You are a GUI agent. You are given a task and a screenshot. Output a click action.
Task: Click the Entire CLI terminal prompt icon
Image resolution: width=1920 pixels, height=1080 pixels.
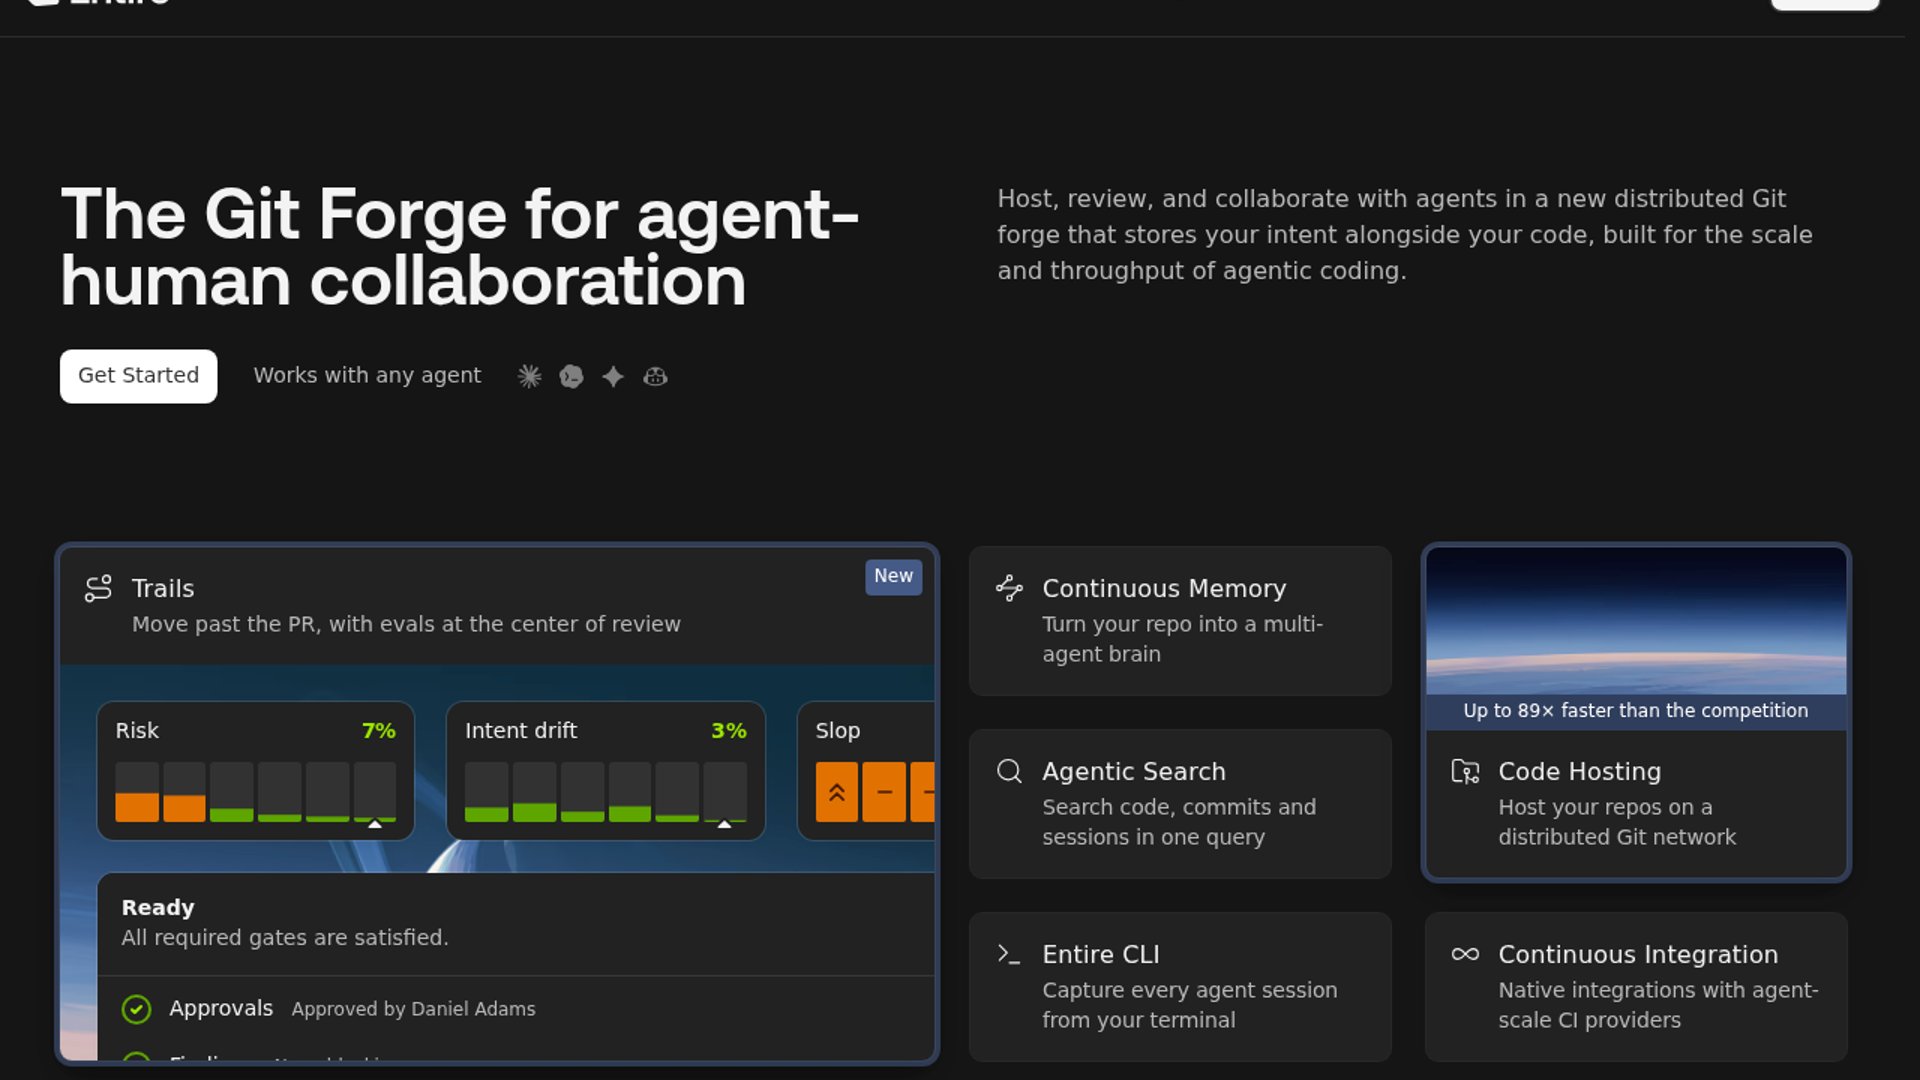pyautogui.click(x=1009, y=954)
